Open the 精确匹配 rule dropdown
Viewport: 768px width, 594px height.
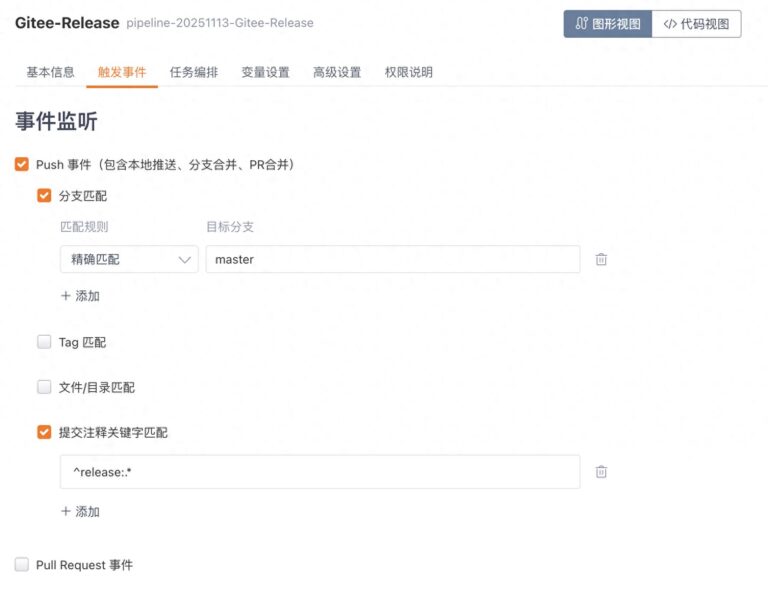click(129, 259)
